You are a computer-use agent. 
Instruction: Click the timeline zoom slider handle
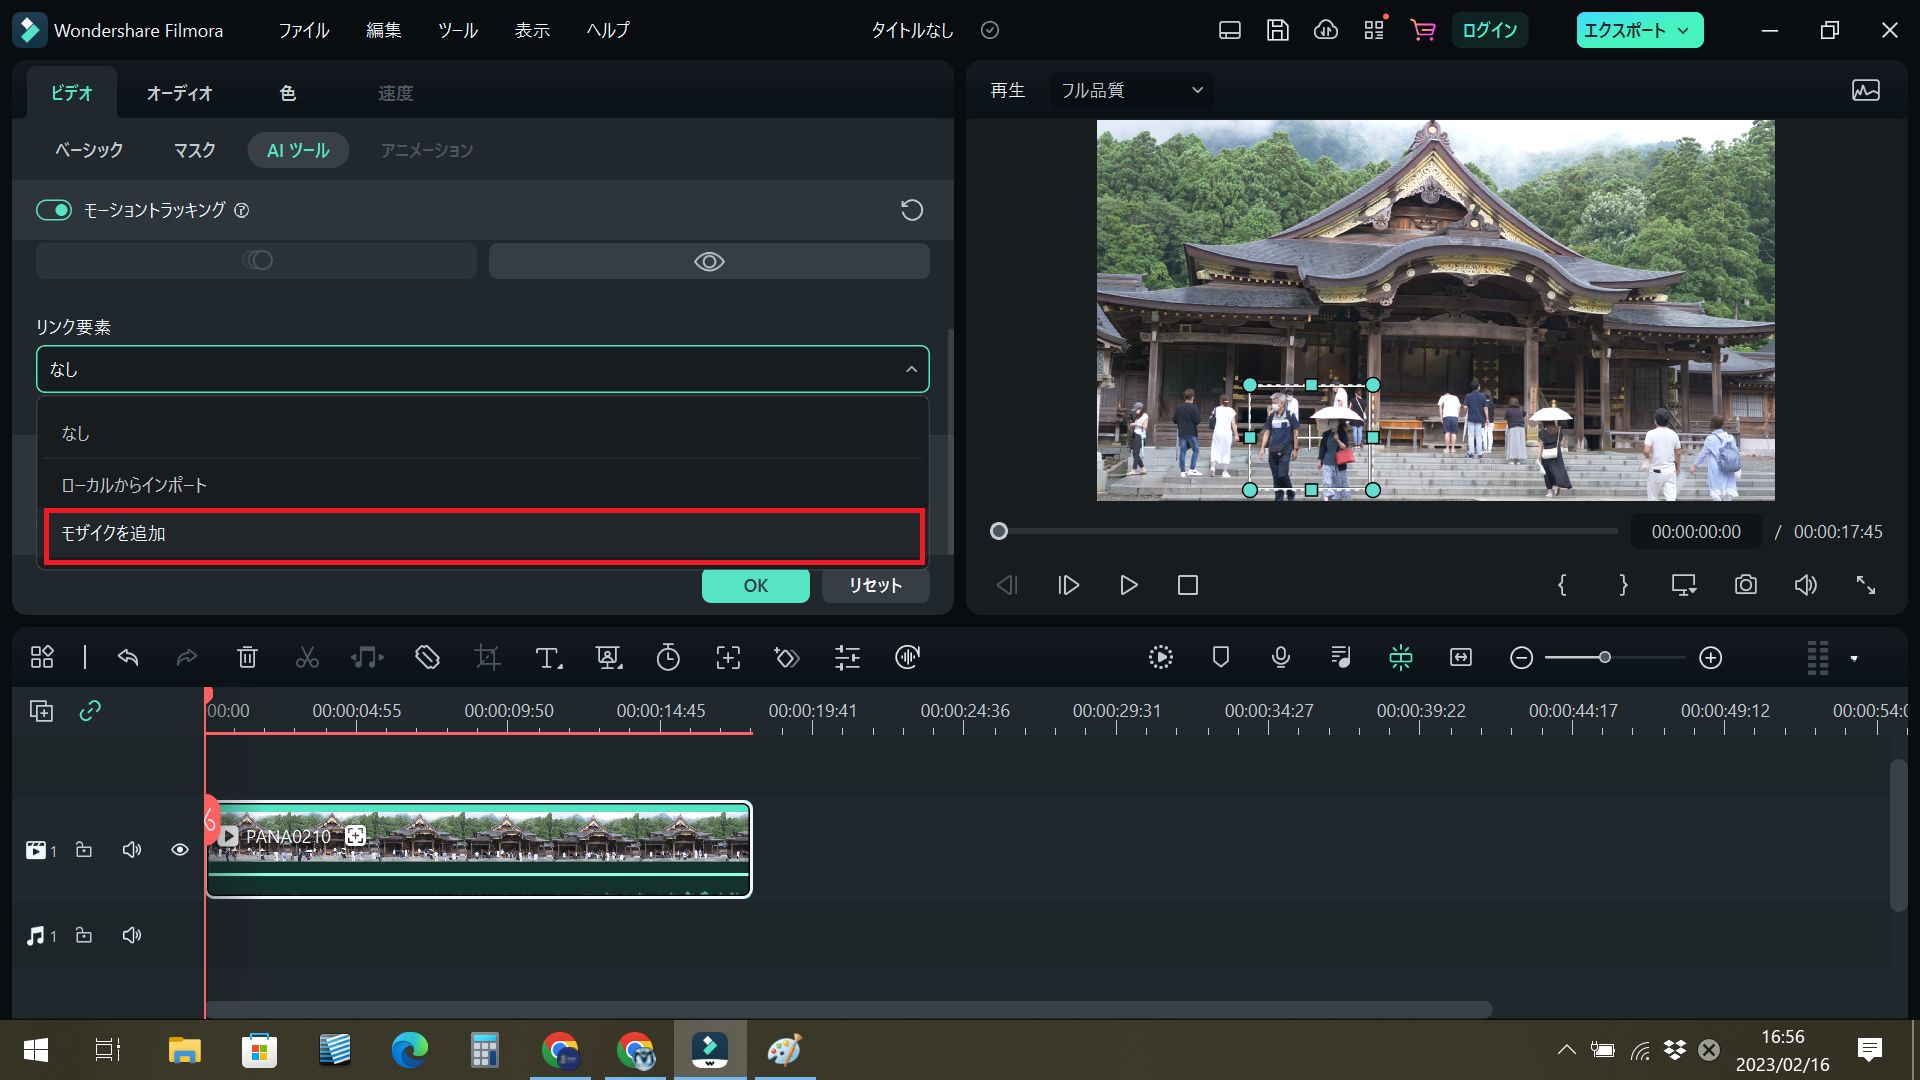pos(1605,658)
